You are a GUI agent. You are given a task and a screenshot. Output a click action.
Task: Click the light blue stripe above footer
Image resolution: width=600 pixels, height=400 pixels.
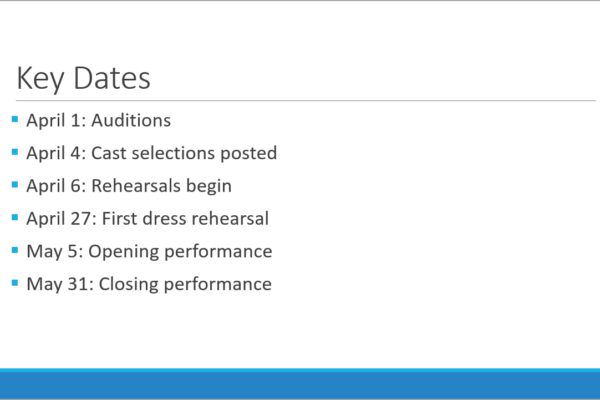coord(300,371)
